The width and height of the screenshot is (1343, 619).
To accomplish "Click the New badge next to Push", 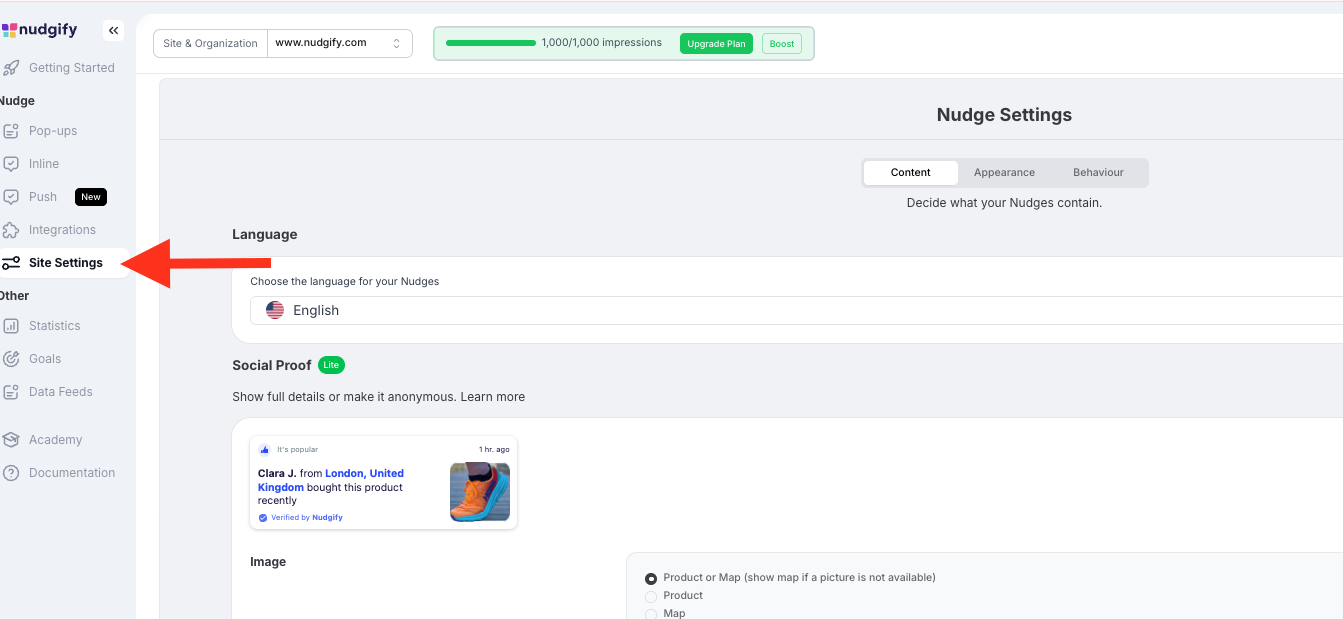I will (91, 197).
